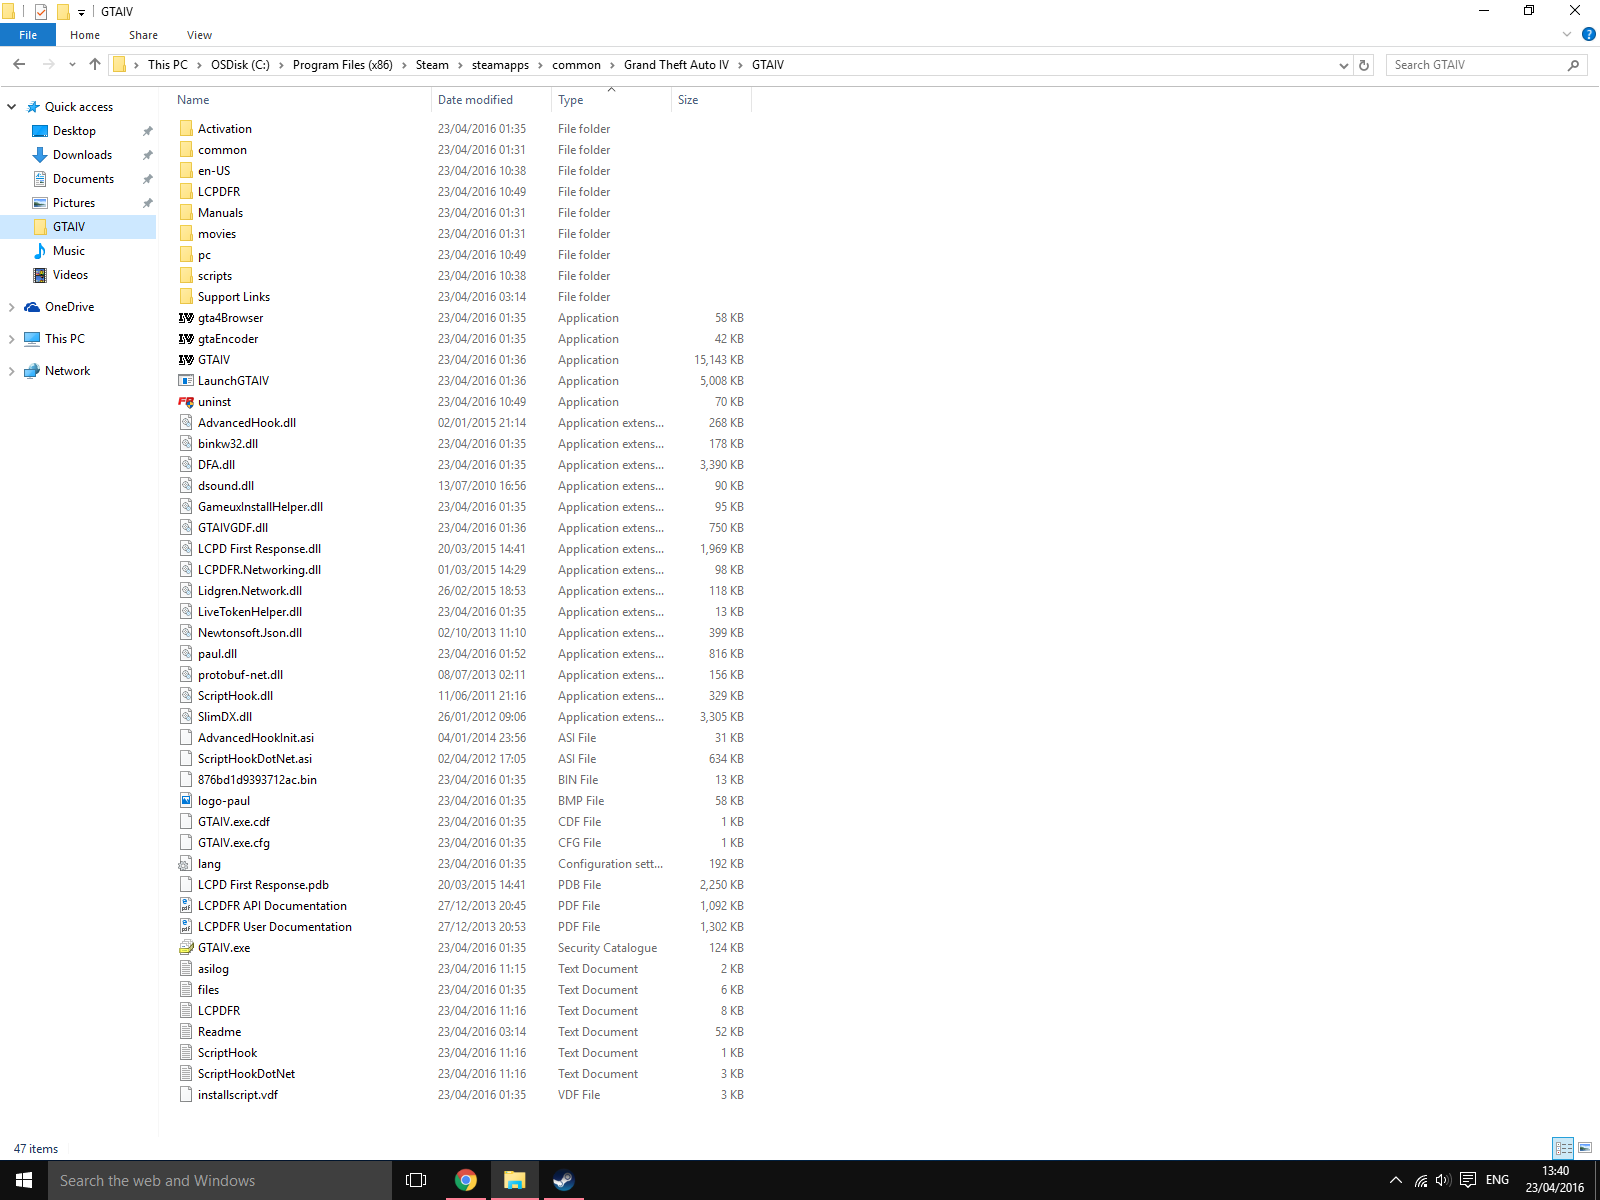Open Google Chrome from the taskbar
This screenshot has height=1200, width=1600.
click(x=466, y=1180)
